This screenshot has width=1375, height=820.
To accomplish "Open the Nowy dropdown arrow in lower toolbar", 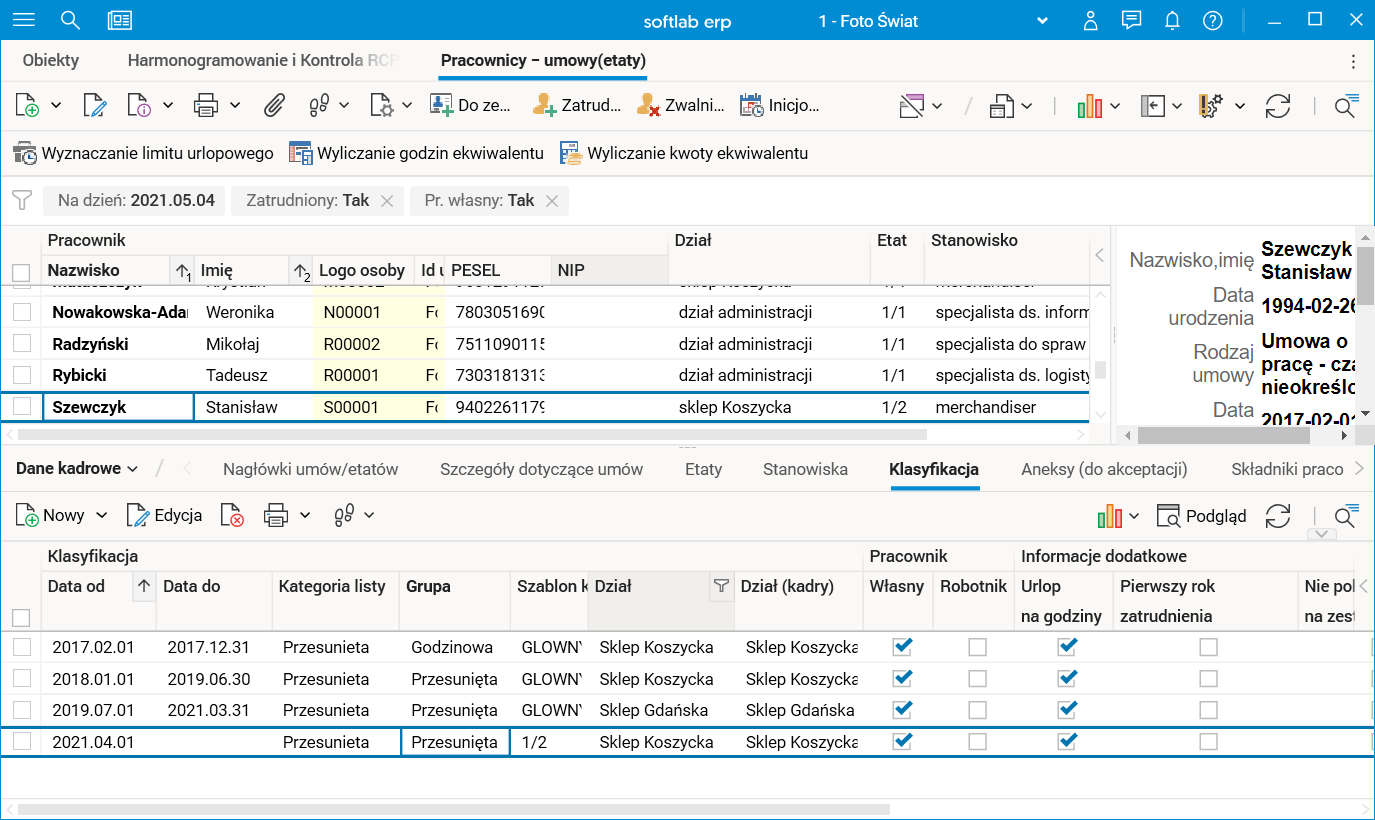I will coord(101,516).
